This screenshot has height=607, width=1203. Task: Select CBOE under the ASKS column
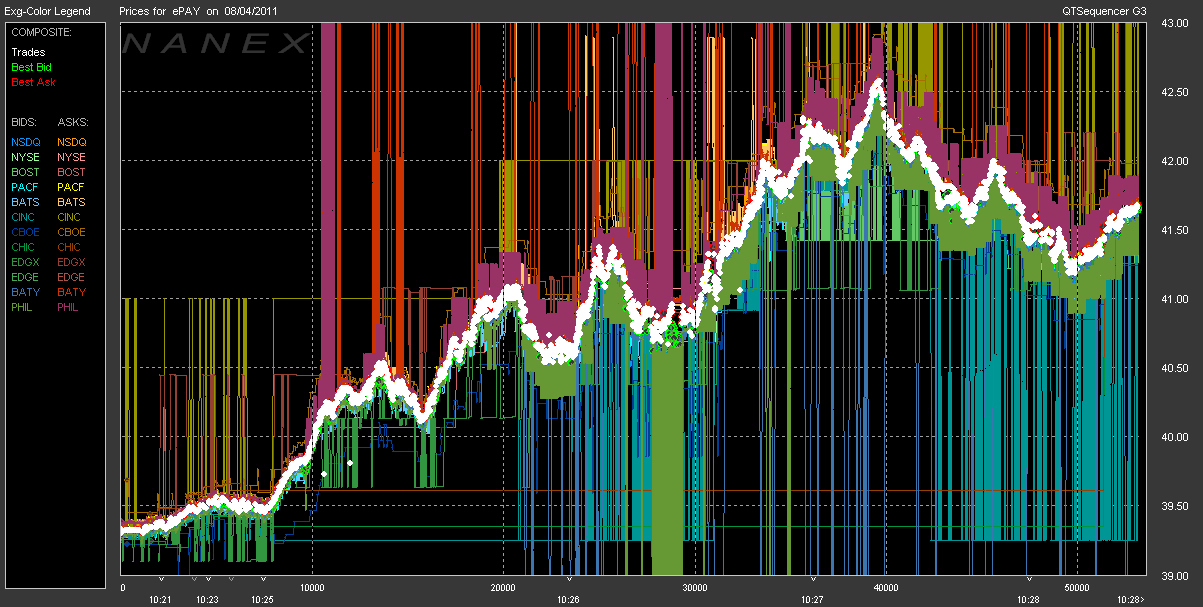coord(72,232)
